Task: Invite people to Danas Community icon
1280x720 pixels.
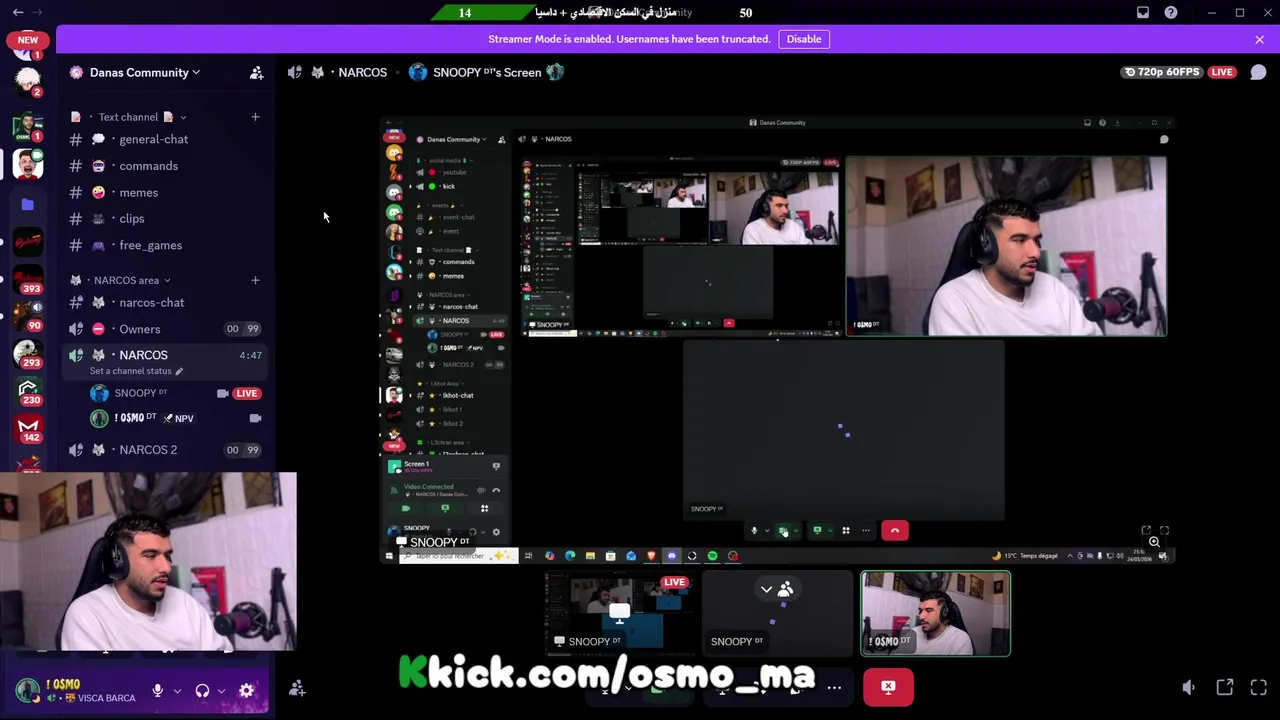Action: point(257,72)
